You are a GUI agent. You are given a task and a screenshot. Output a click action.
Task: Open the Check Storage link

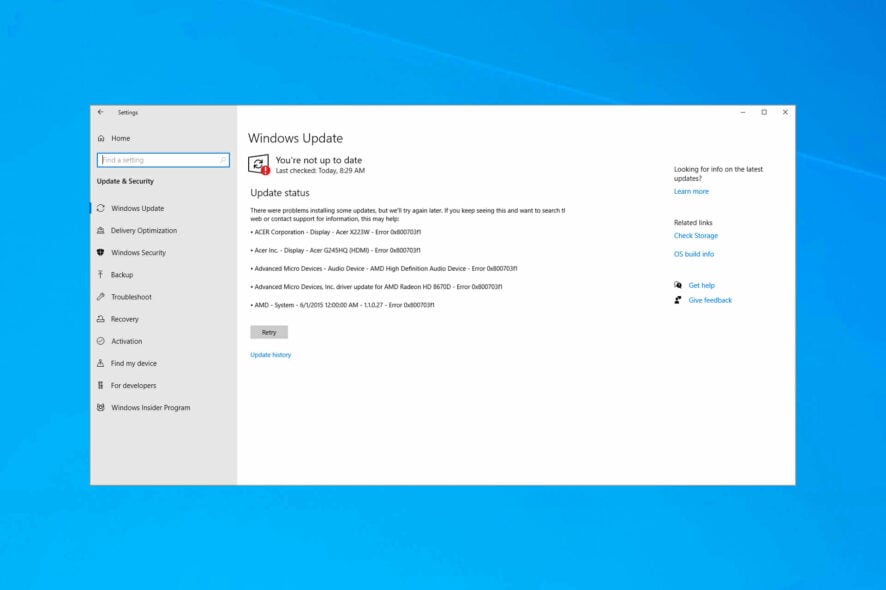(696, 235)
